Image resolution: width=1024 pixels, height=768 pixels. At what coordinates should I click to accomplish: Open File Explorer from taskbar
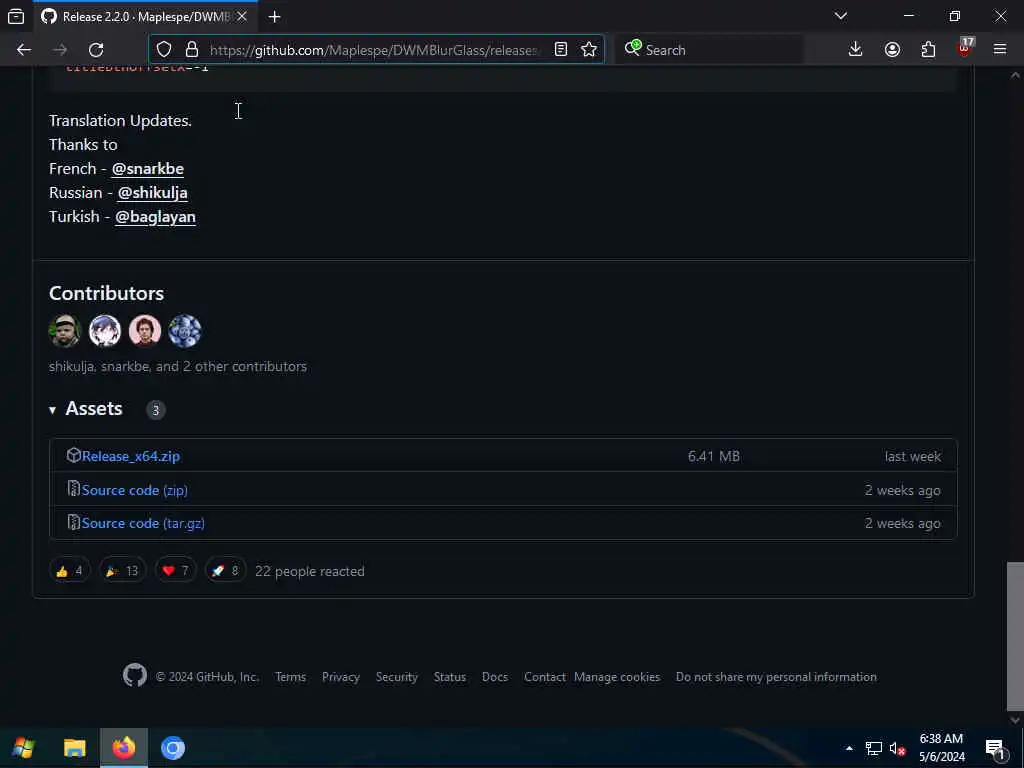[x=74, y=748]
